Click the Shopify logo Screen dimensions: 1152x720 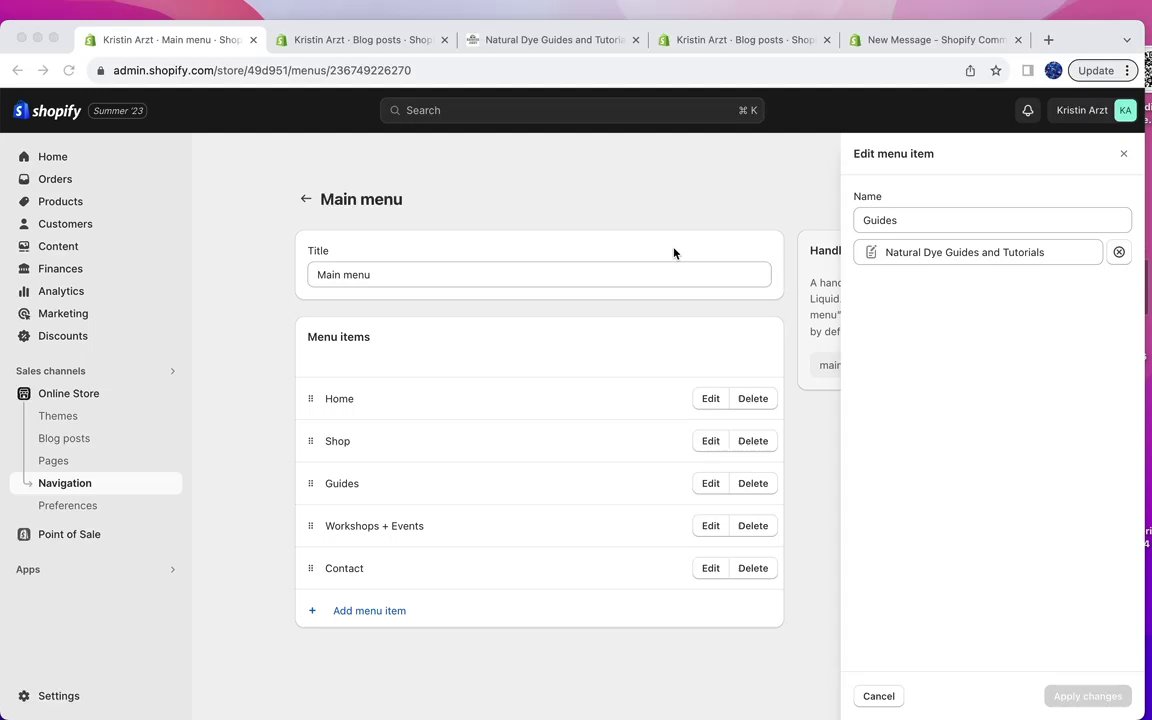[47, 111]
